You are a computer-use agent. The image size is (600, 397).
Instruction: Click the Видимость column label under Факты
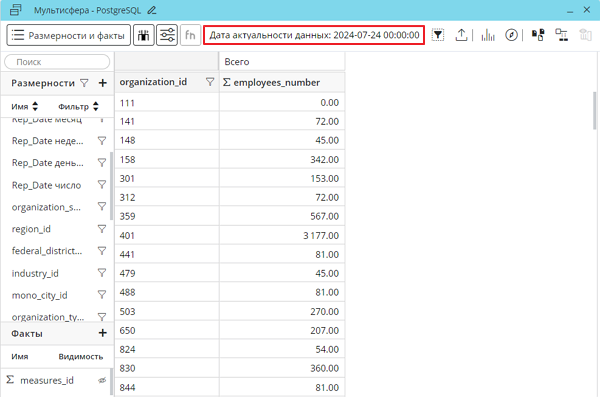81,356
